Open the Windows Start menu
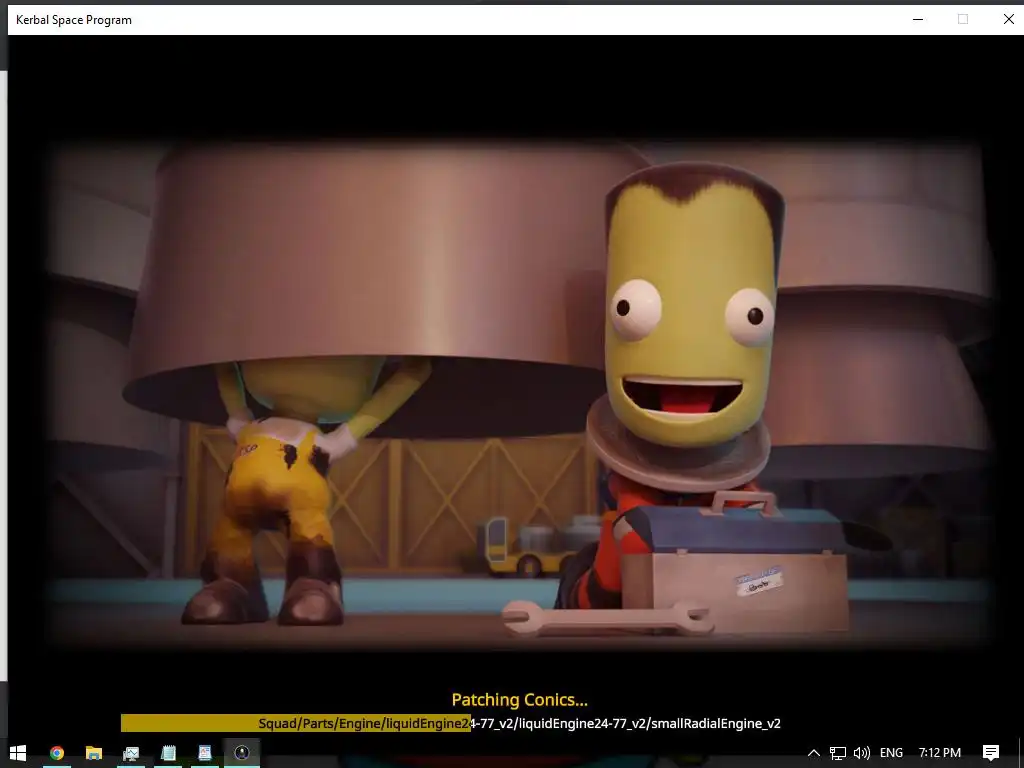This screenshot has height=768, width=1024. pyautogui.click(x=18, y=753)
